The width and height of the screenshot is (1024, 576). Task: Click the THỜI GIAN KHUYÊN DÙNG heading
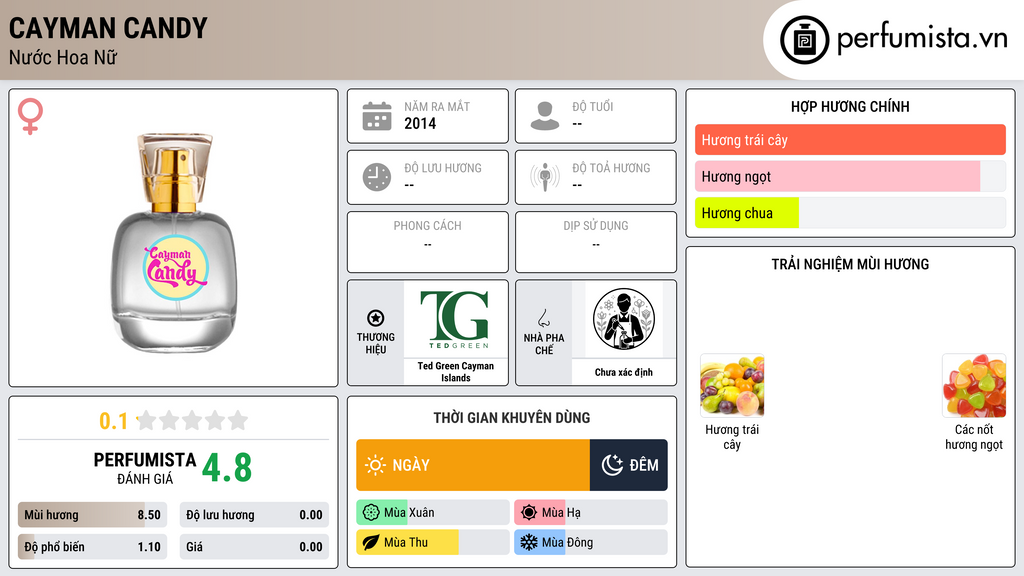point(512,418)
